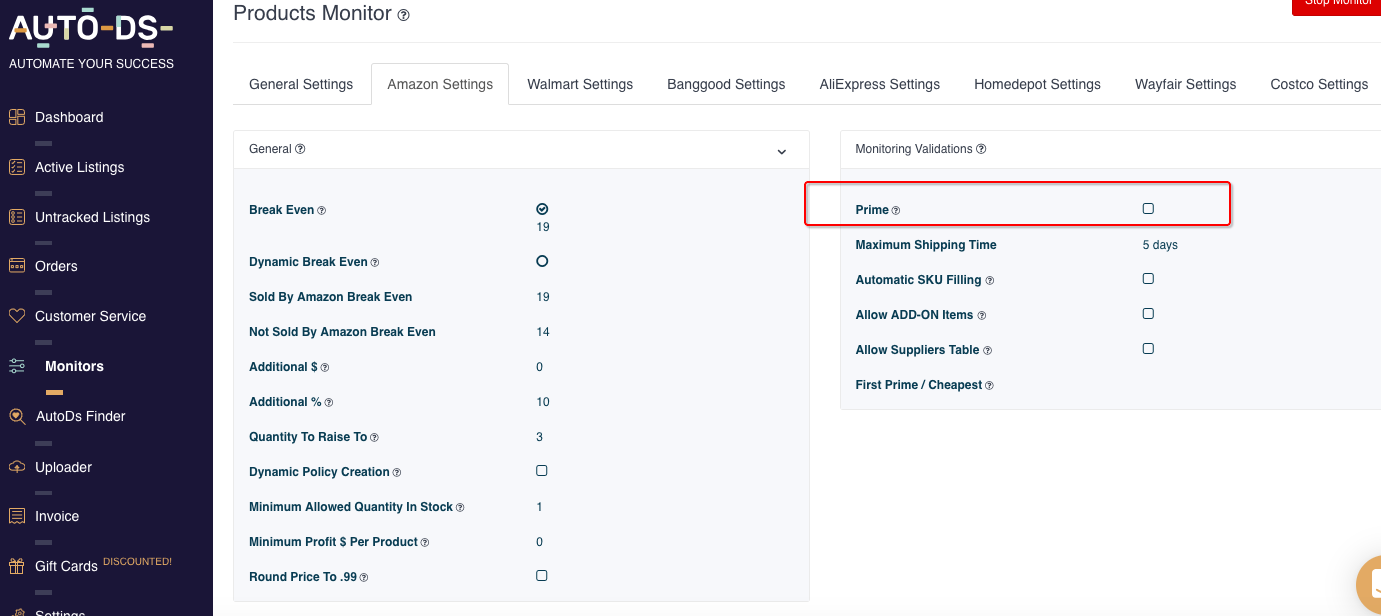Open the Costco Settings tab
Image resolution: width=1381 pixels, height=616 pixels.
(x=1319, y=84)
